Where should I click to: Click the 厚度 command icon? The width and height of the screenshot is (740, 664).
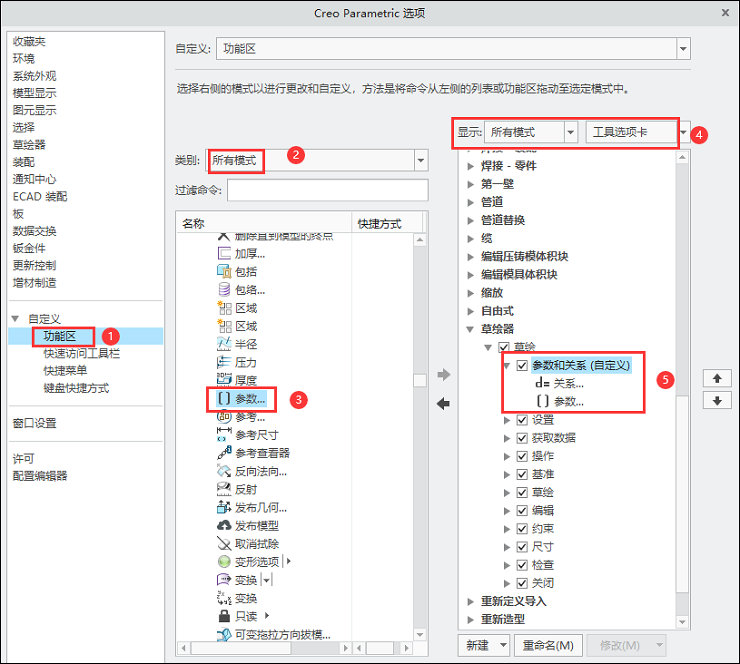224,379
